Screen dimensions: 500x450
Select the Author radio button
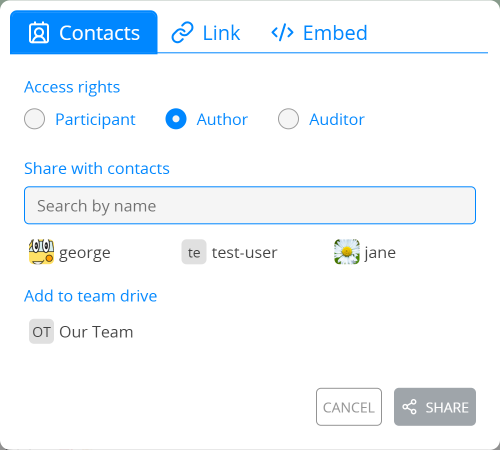tap(176, 119)
